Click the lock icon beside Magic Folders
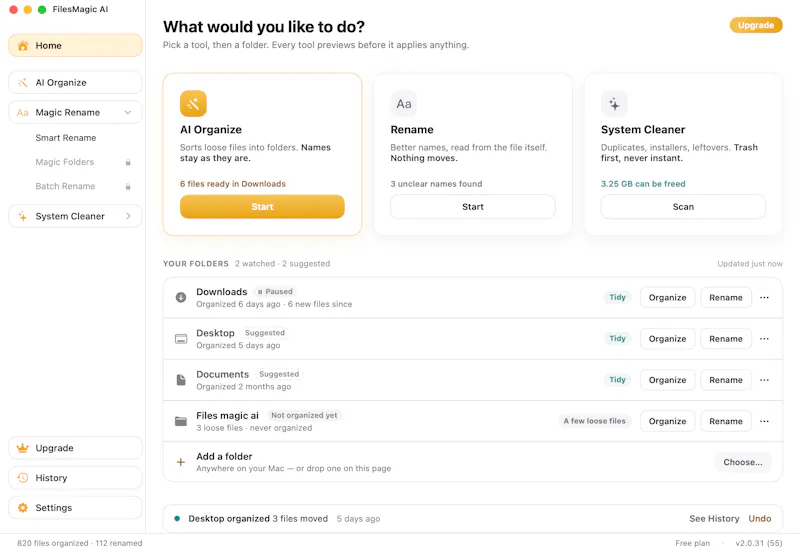This screenshot has height=553, width=800. coord(128,162)
